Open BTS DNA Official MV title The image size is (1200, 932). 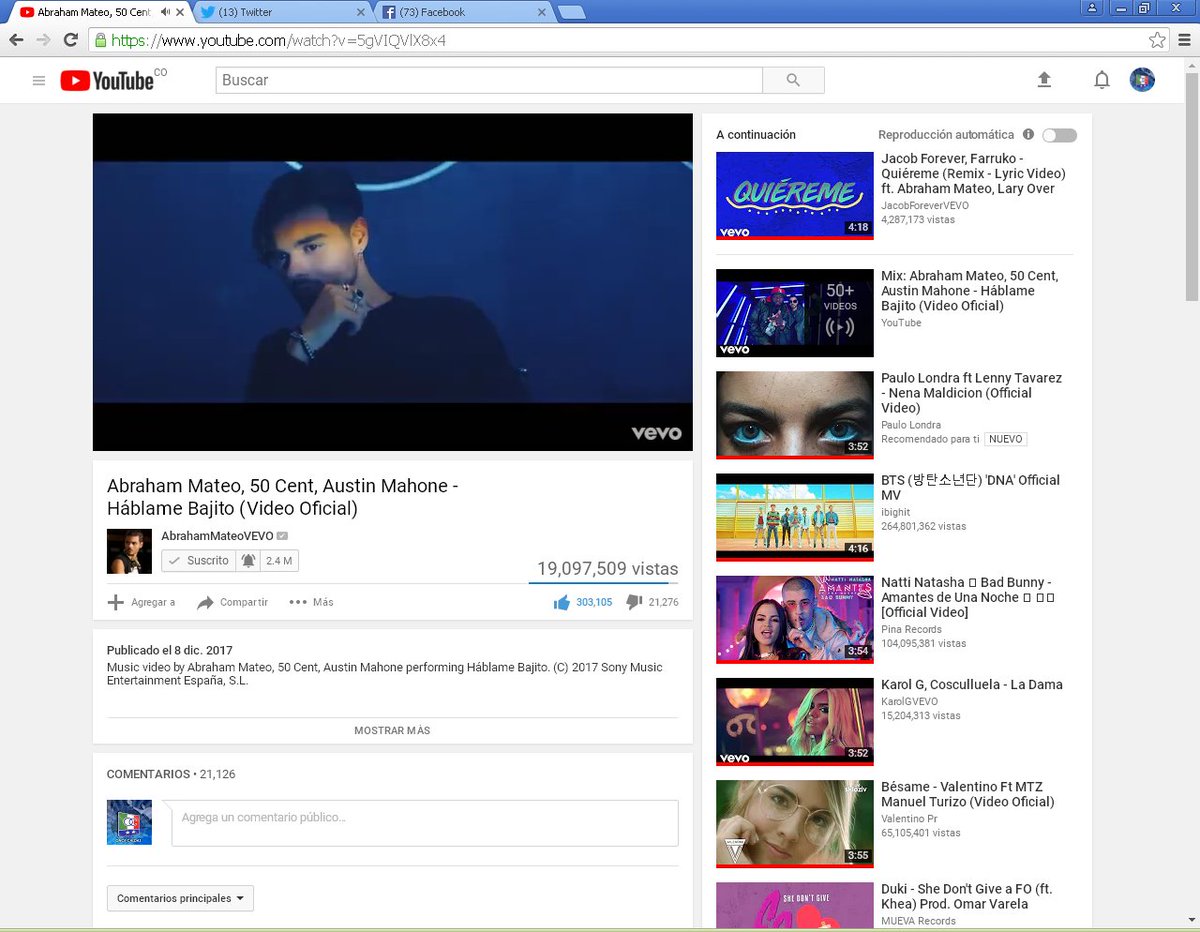(x=970, y=487)
